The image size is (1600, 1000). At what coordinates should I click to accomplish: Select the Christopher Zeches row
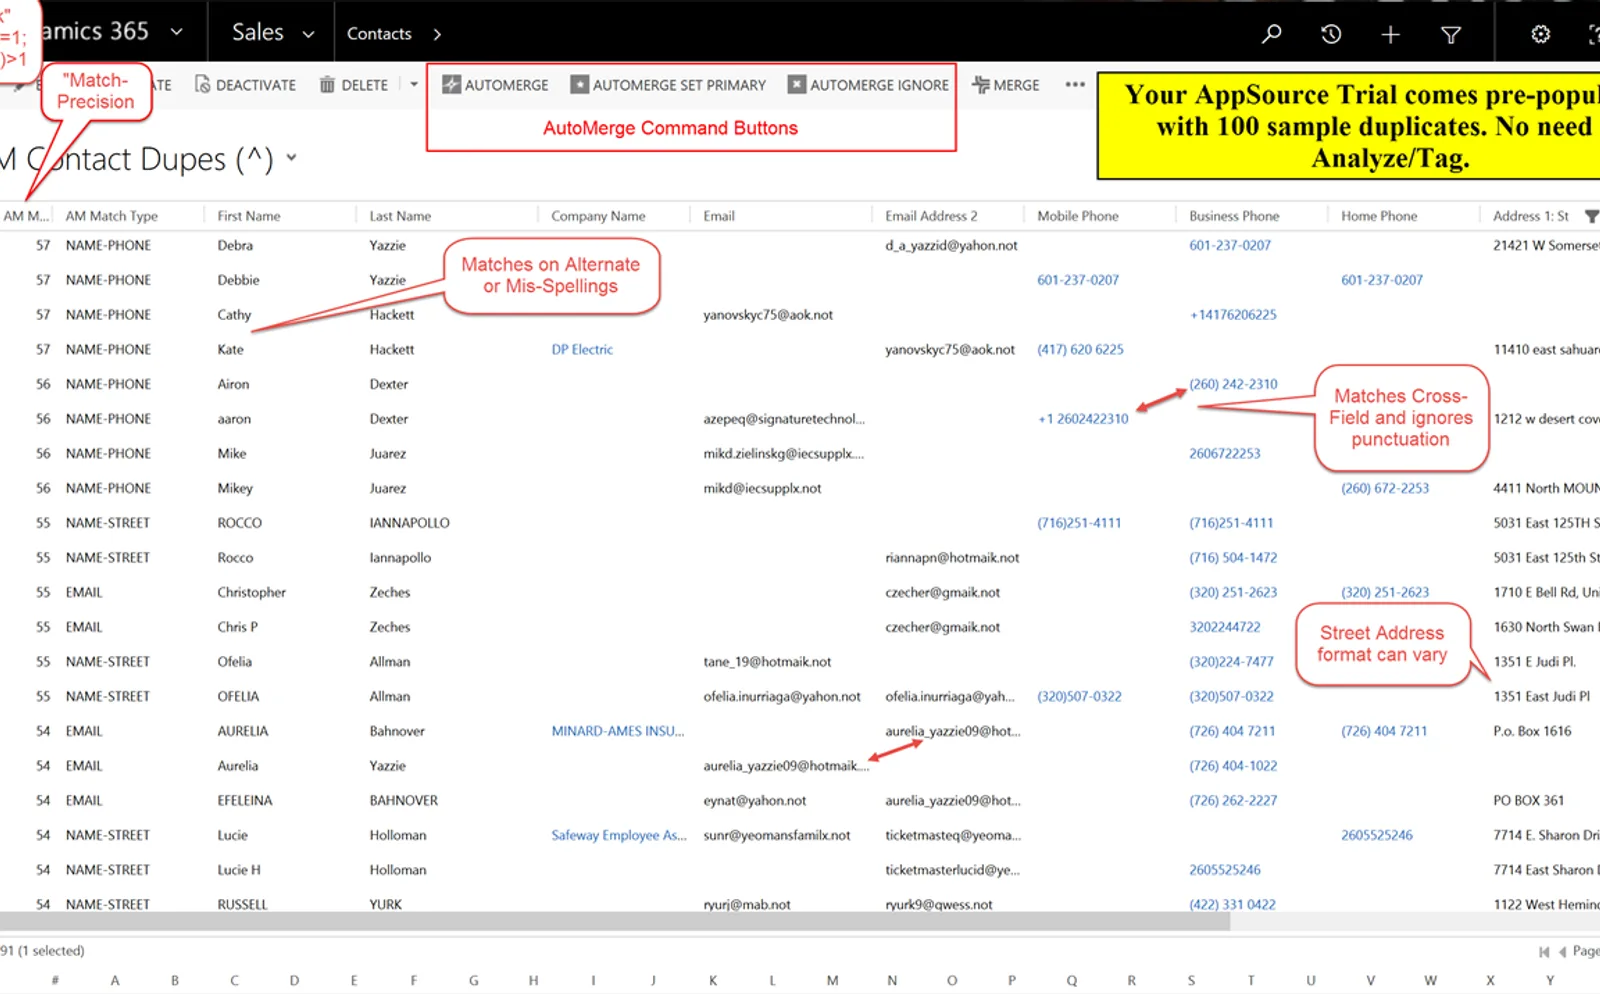tap(800, 593)
